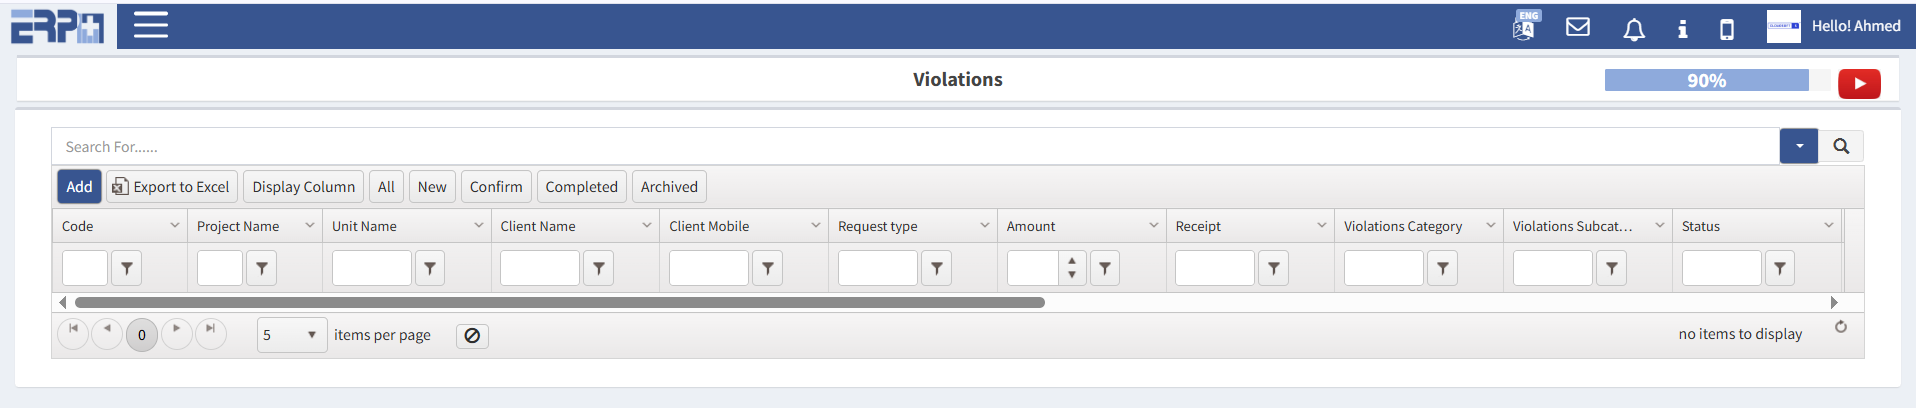1916x408 pixels.
Task: Open the notifications bell
Action: (x=1634, y=29)
